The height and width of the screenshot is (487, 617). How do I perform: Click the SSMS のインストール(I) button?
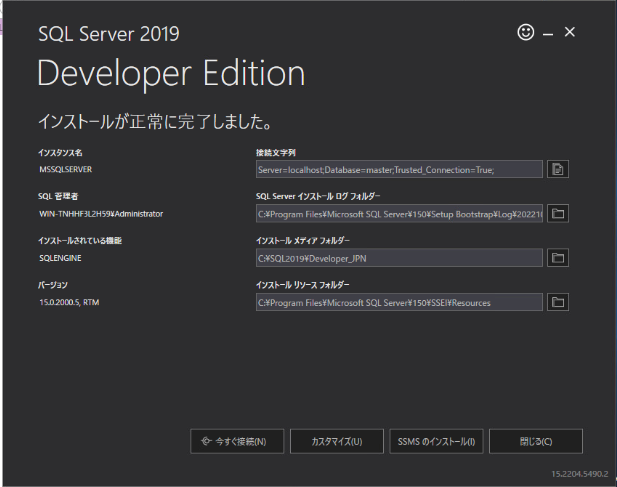436,441
